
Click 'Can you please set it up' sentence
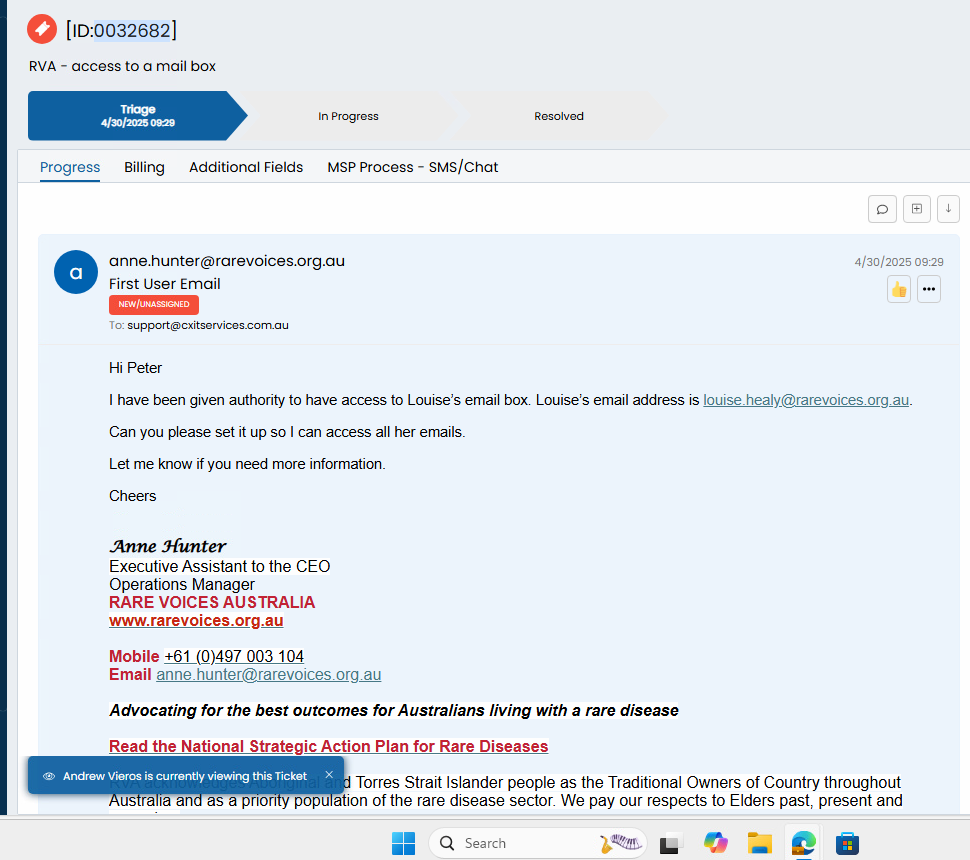(x=287, y=432)
